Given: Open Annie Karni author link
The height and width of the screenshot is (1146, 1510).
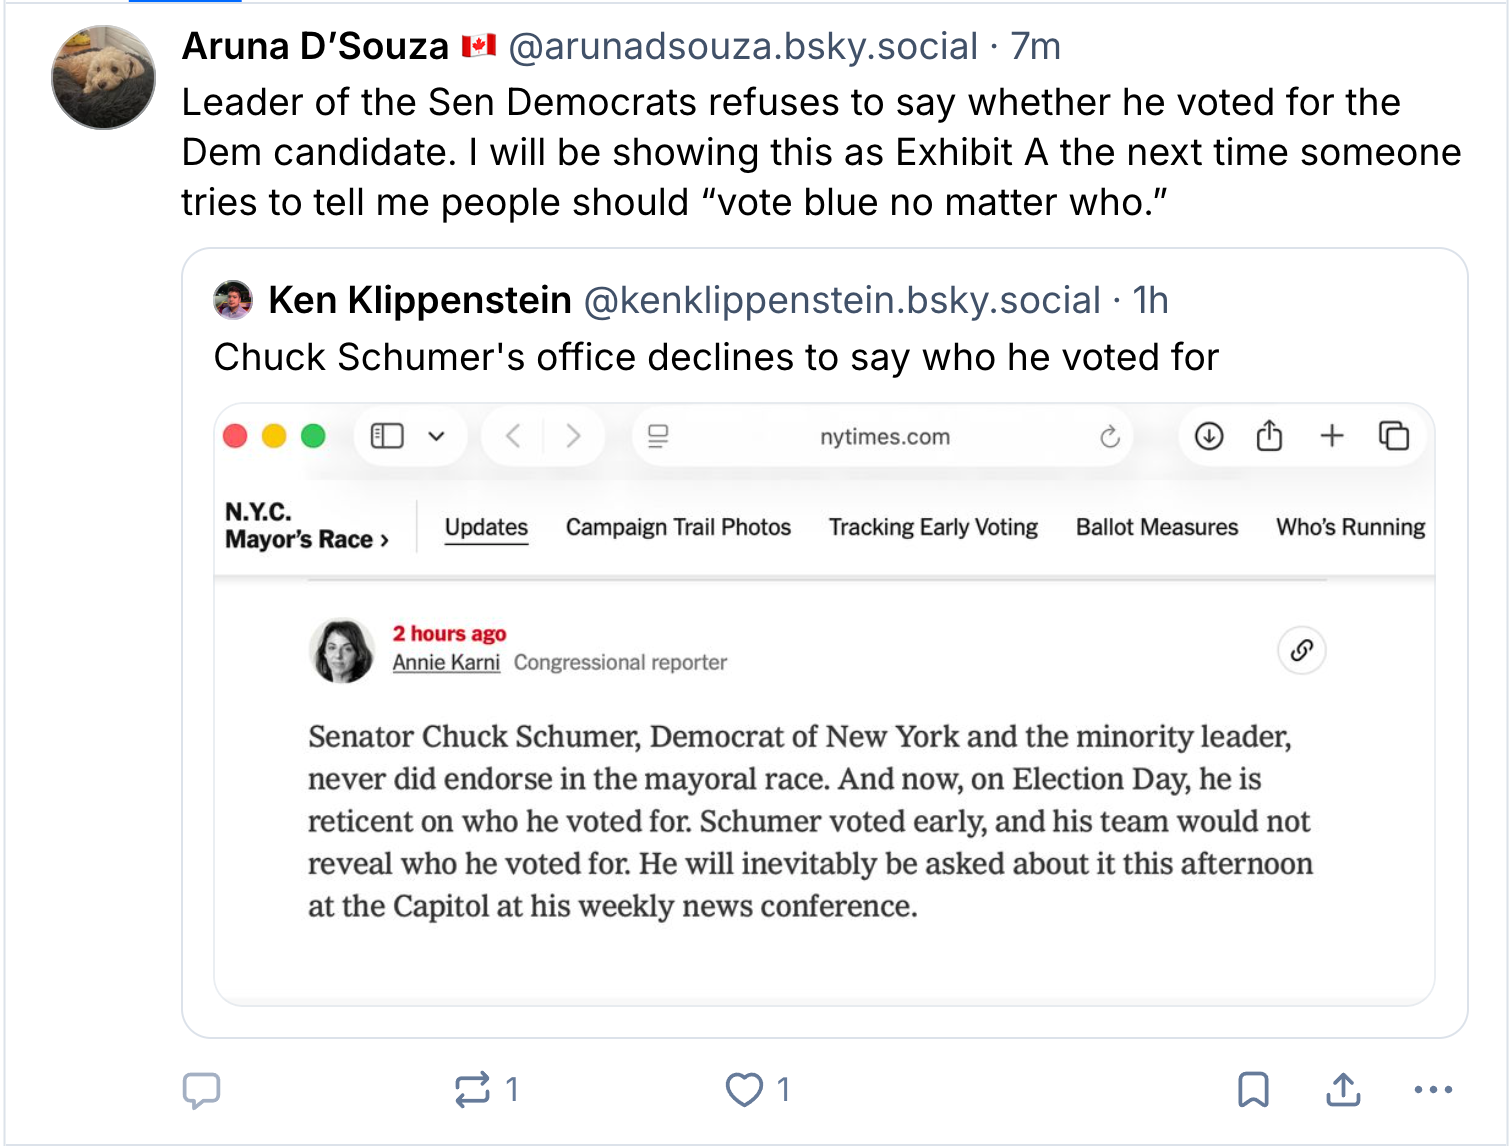Looking at the screenshot, I should (446, 662).
